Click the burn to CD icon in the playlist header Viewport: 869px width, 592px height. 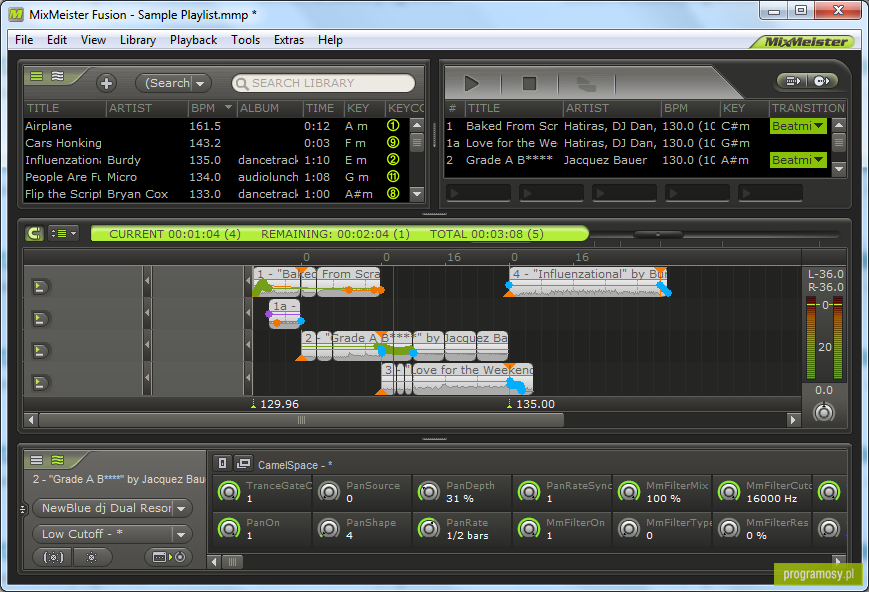[x=821, y=81]
